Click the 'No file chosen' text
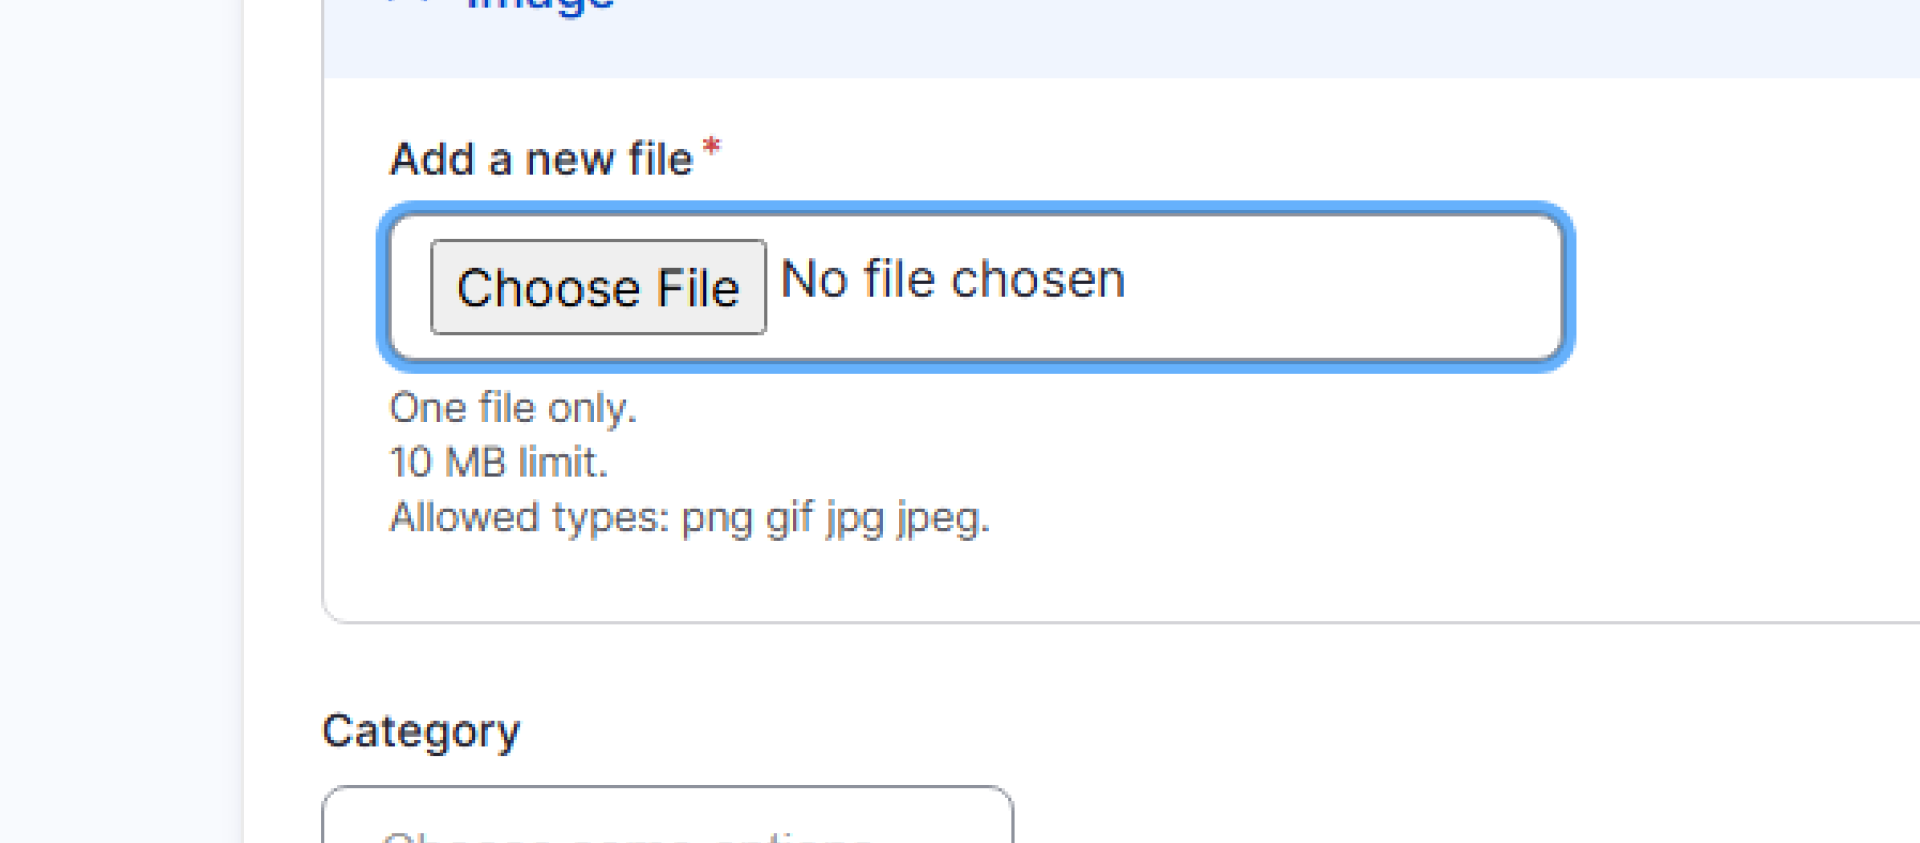 click(952, 280)
